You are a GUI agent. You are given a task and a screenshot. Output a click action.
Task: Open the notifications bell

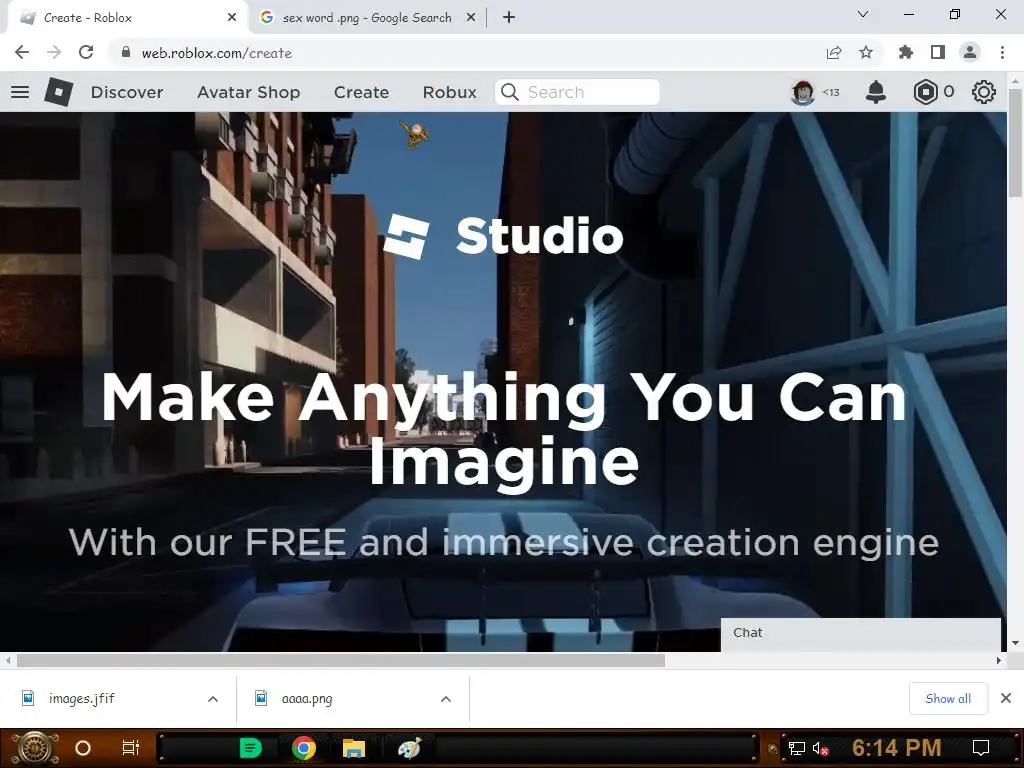tap(876, 92)
